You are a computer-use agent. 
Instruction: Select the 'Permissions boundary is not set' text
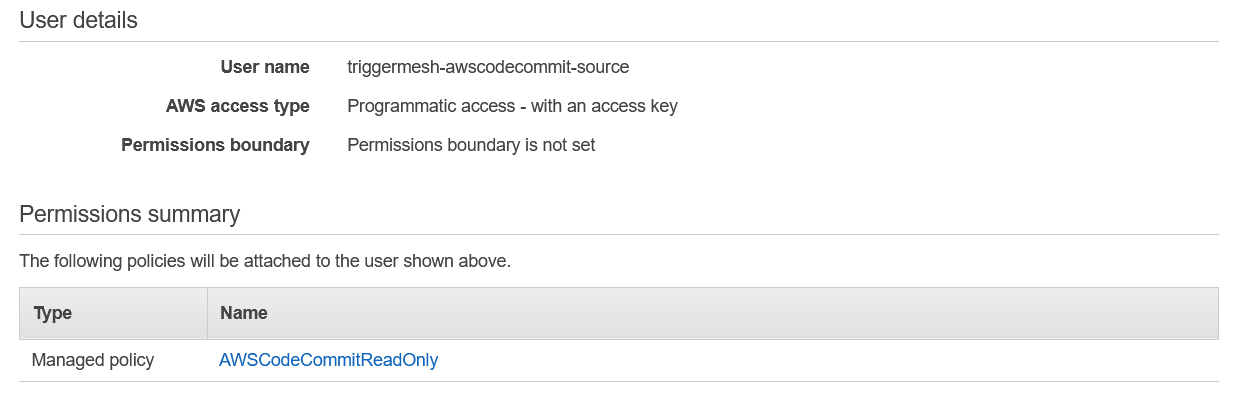click(x=471, y=145)
